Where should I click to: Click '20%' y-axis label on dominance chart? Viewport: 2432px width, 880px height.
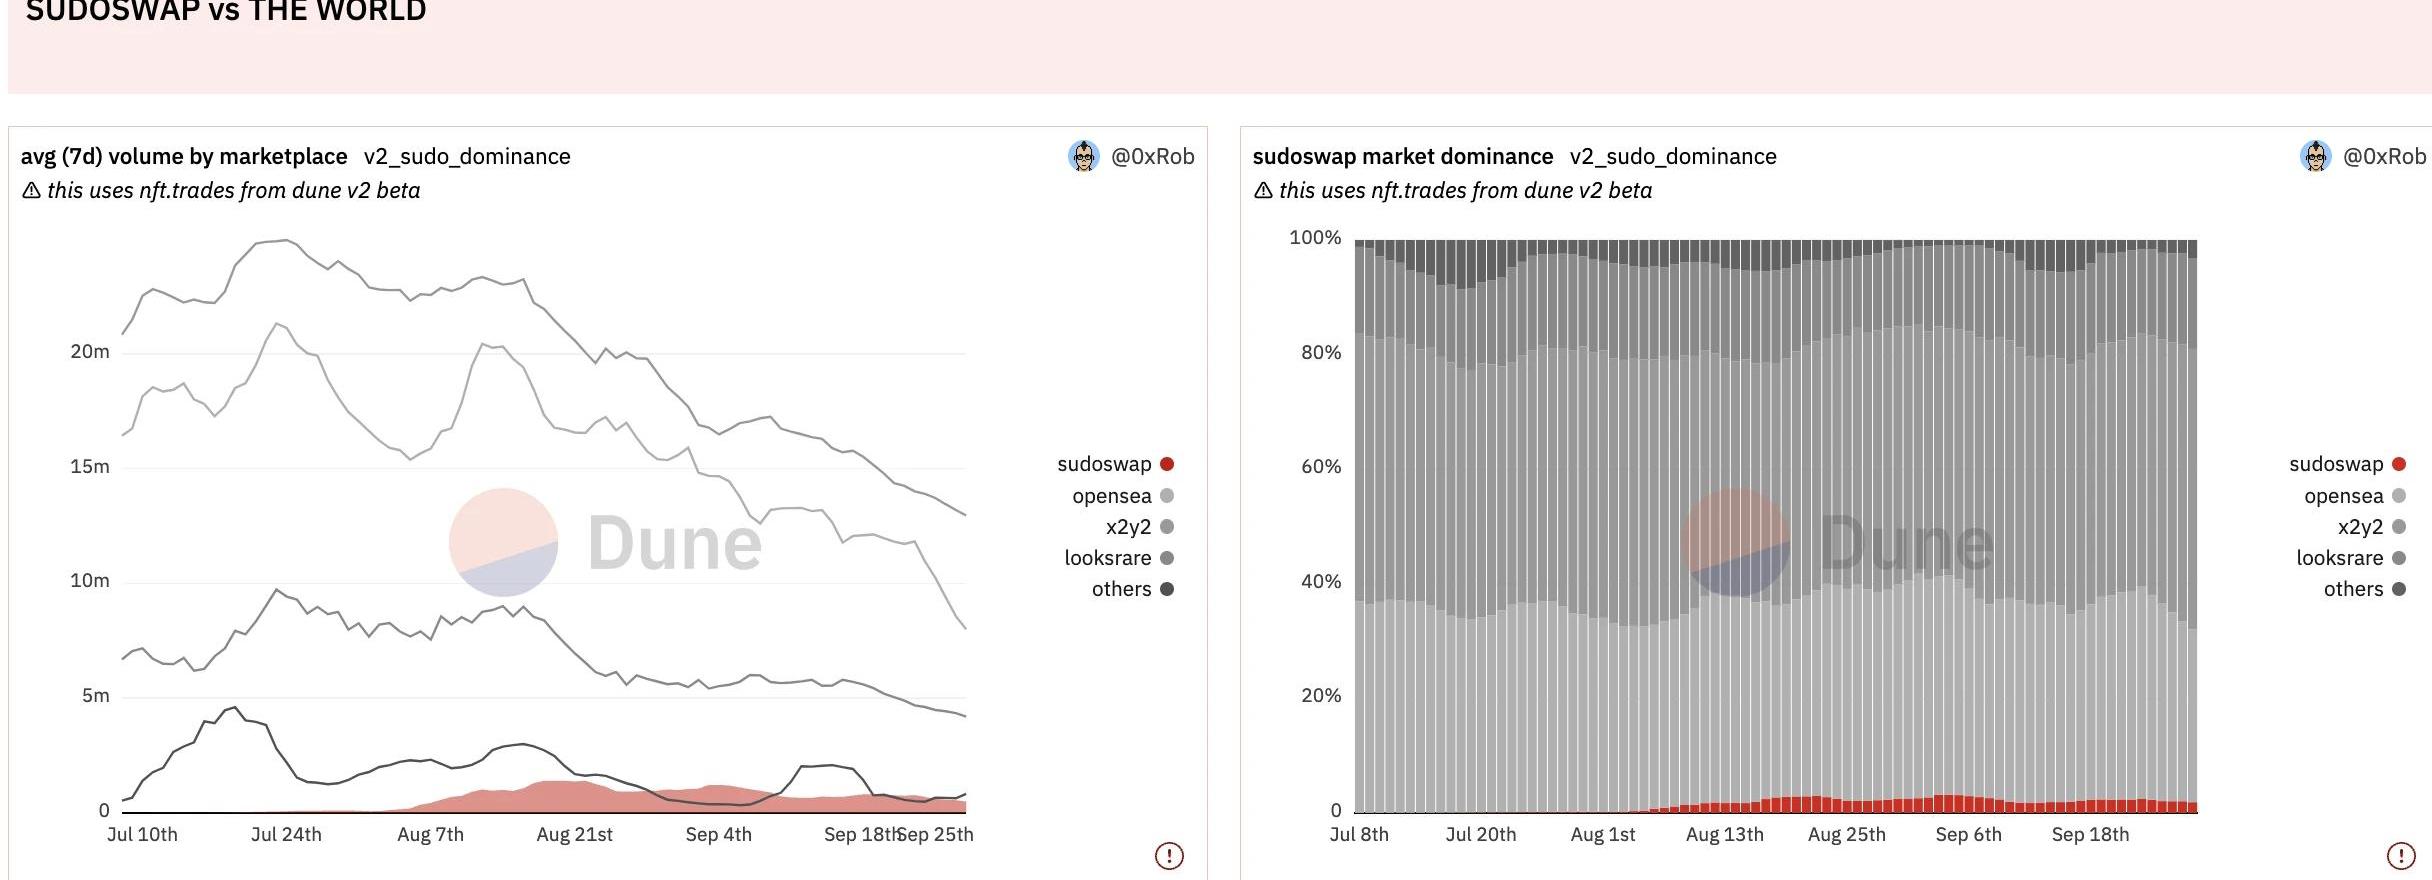(x=1321, y=696)
